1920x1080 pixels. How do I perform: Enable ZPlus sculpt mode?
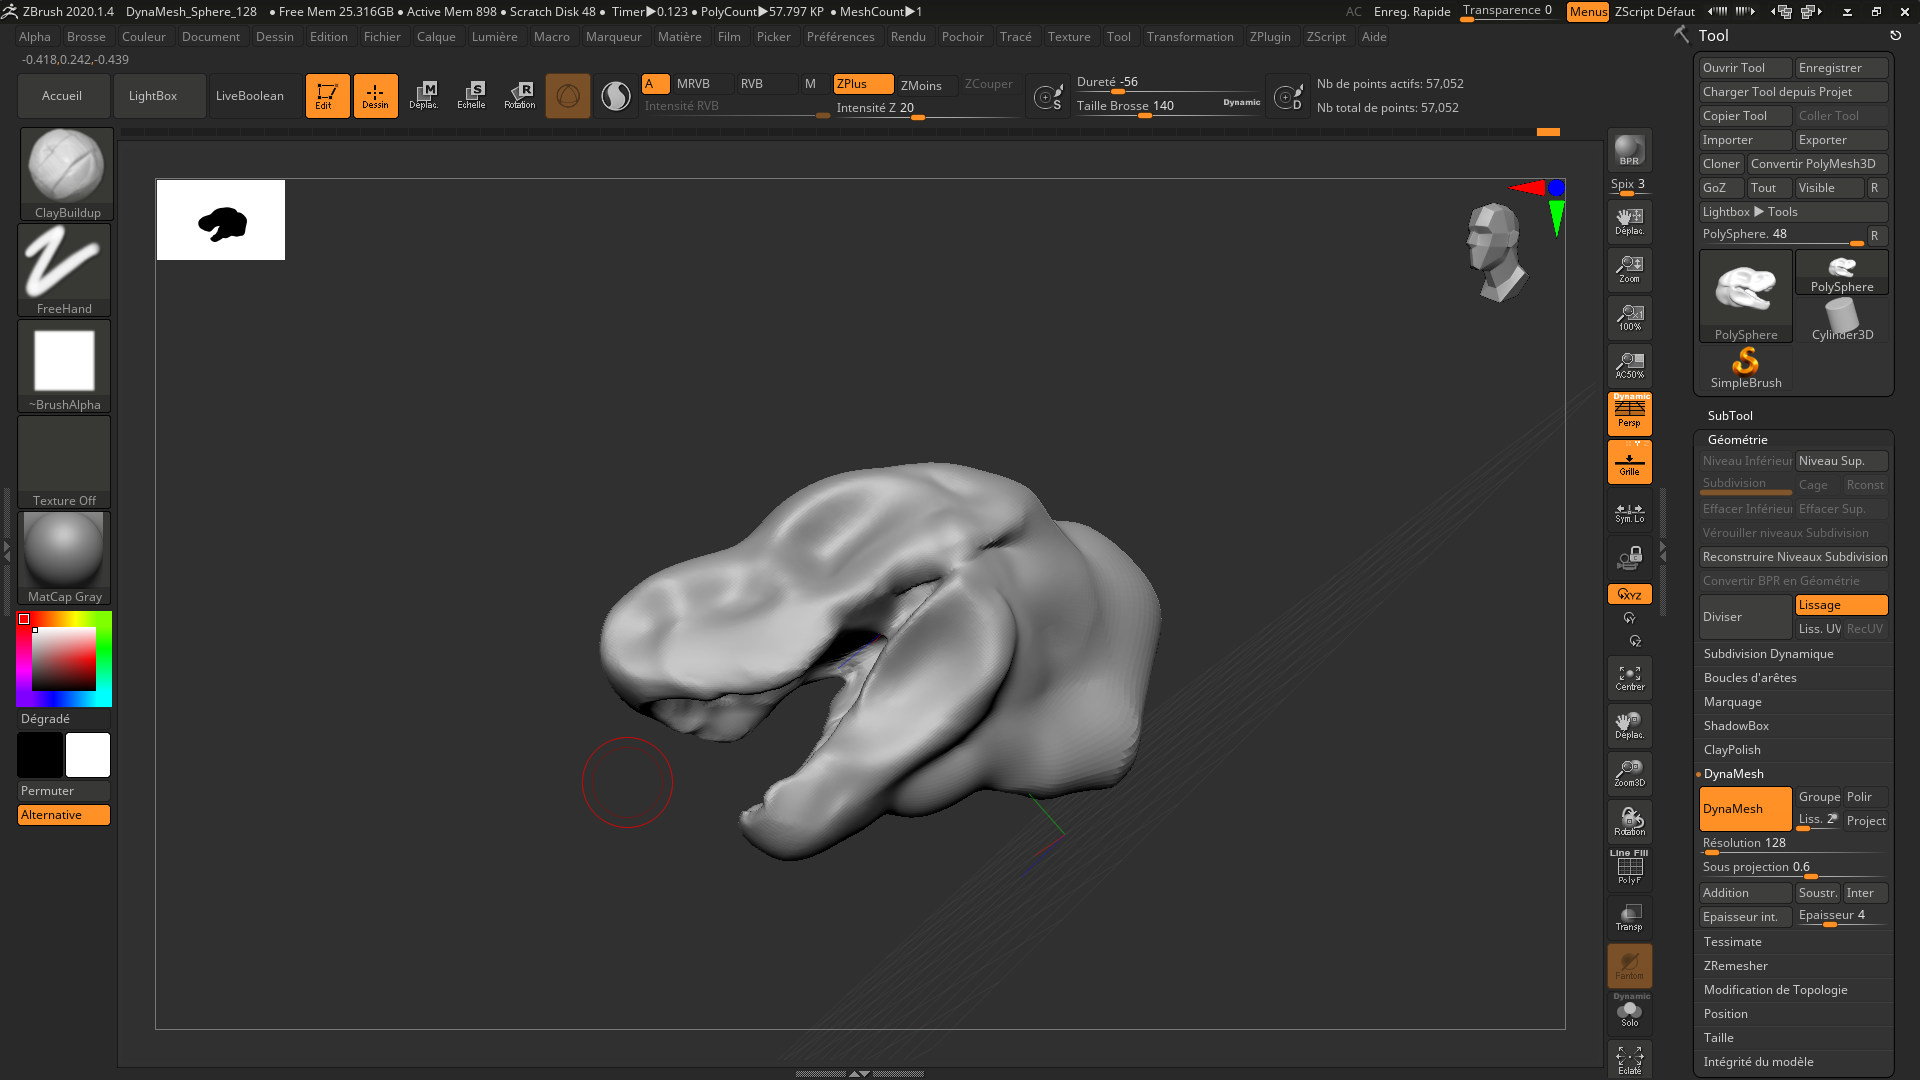[x=863, y=84]
